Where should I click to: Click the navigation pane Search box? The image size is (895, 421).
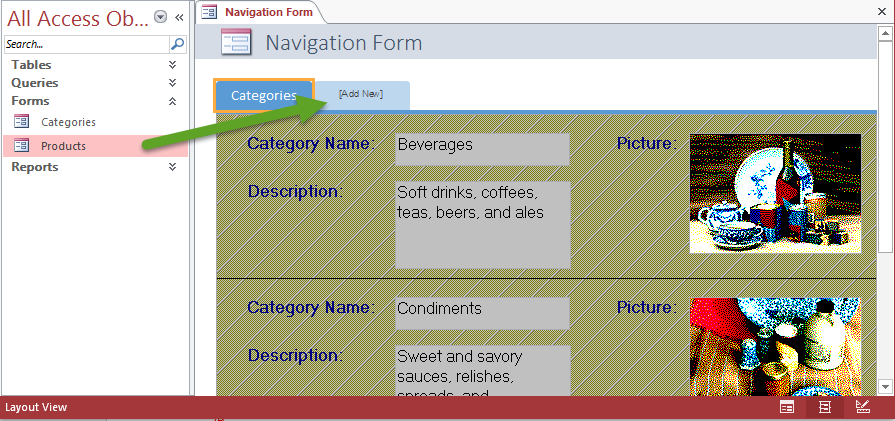click(x=87, y=44)
